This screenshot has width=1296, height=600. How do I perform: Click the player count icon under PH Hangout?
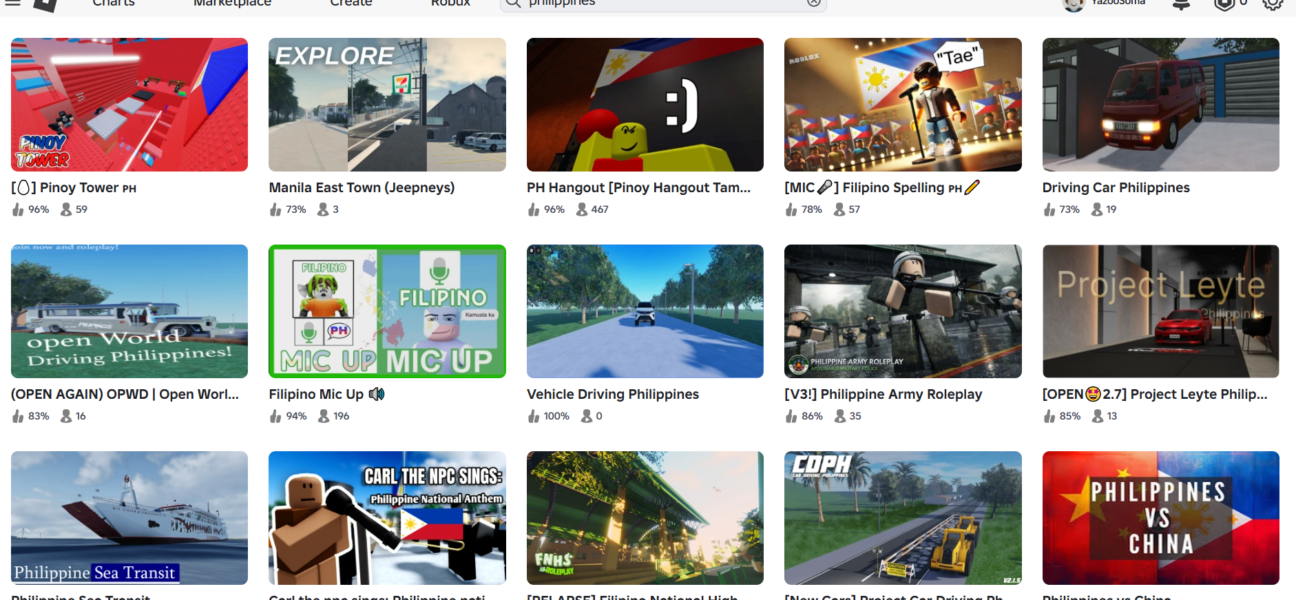(582, 210)
